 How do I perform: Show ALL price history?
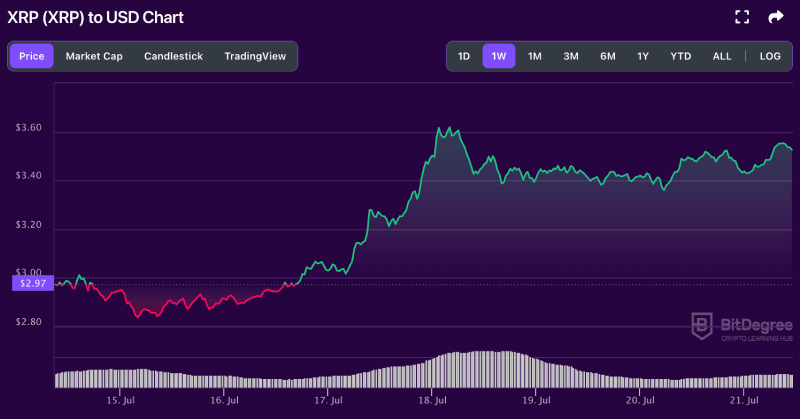[x=722, y=56]
